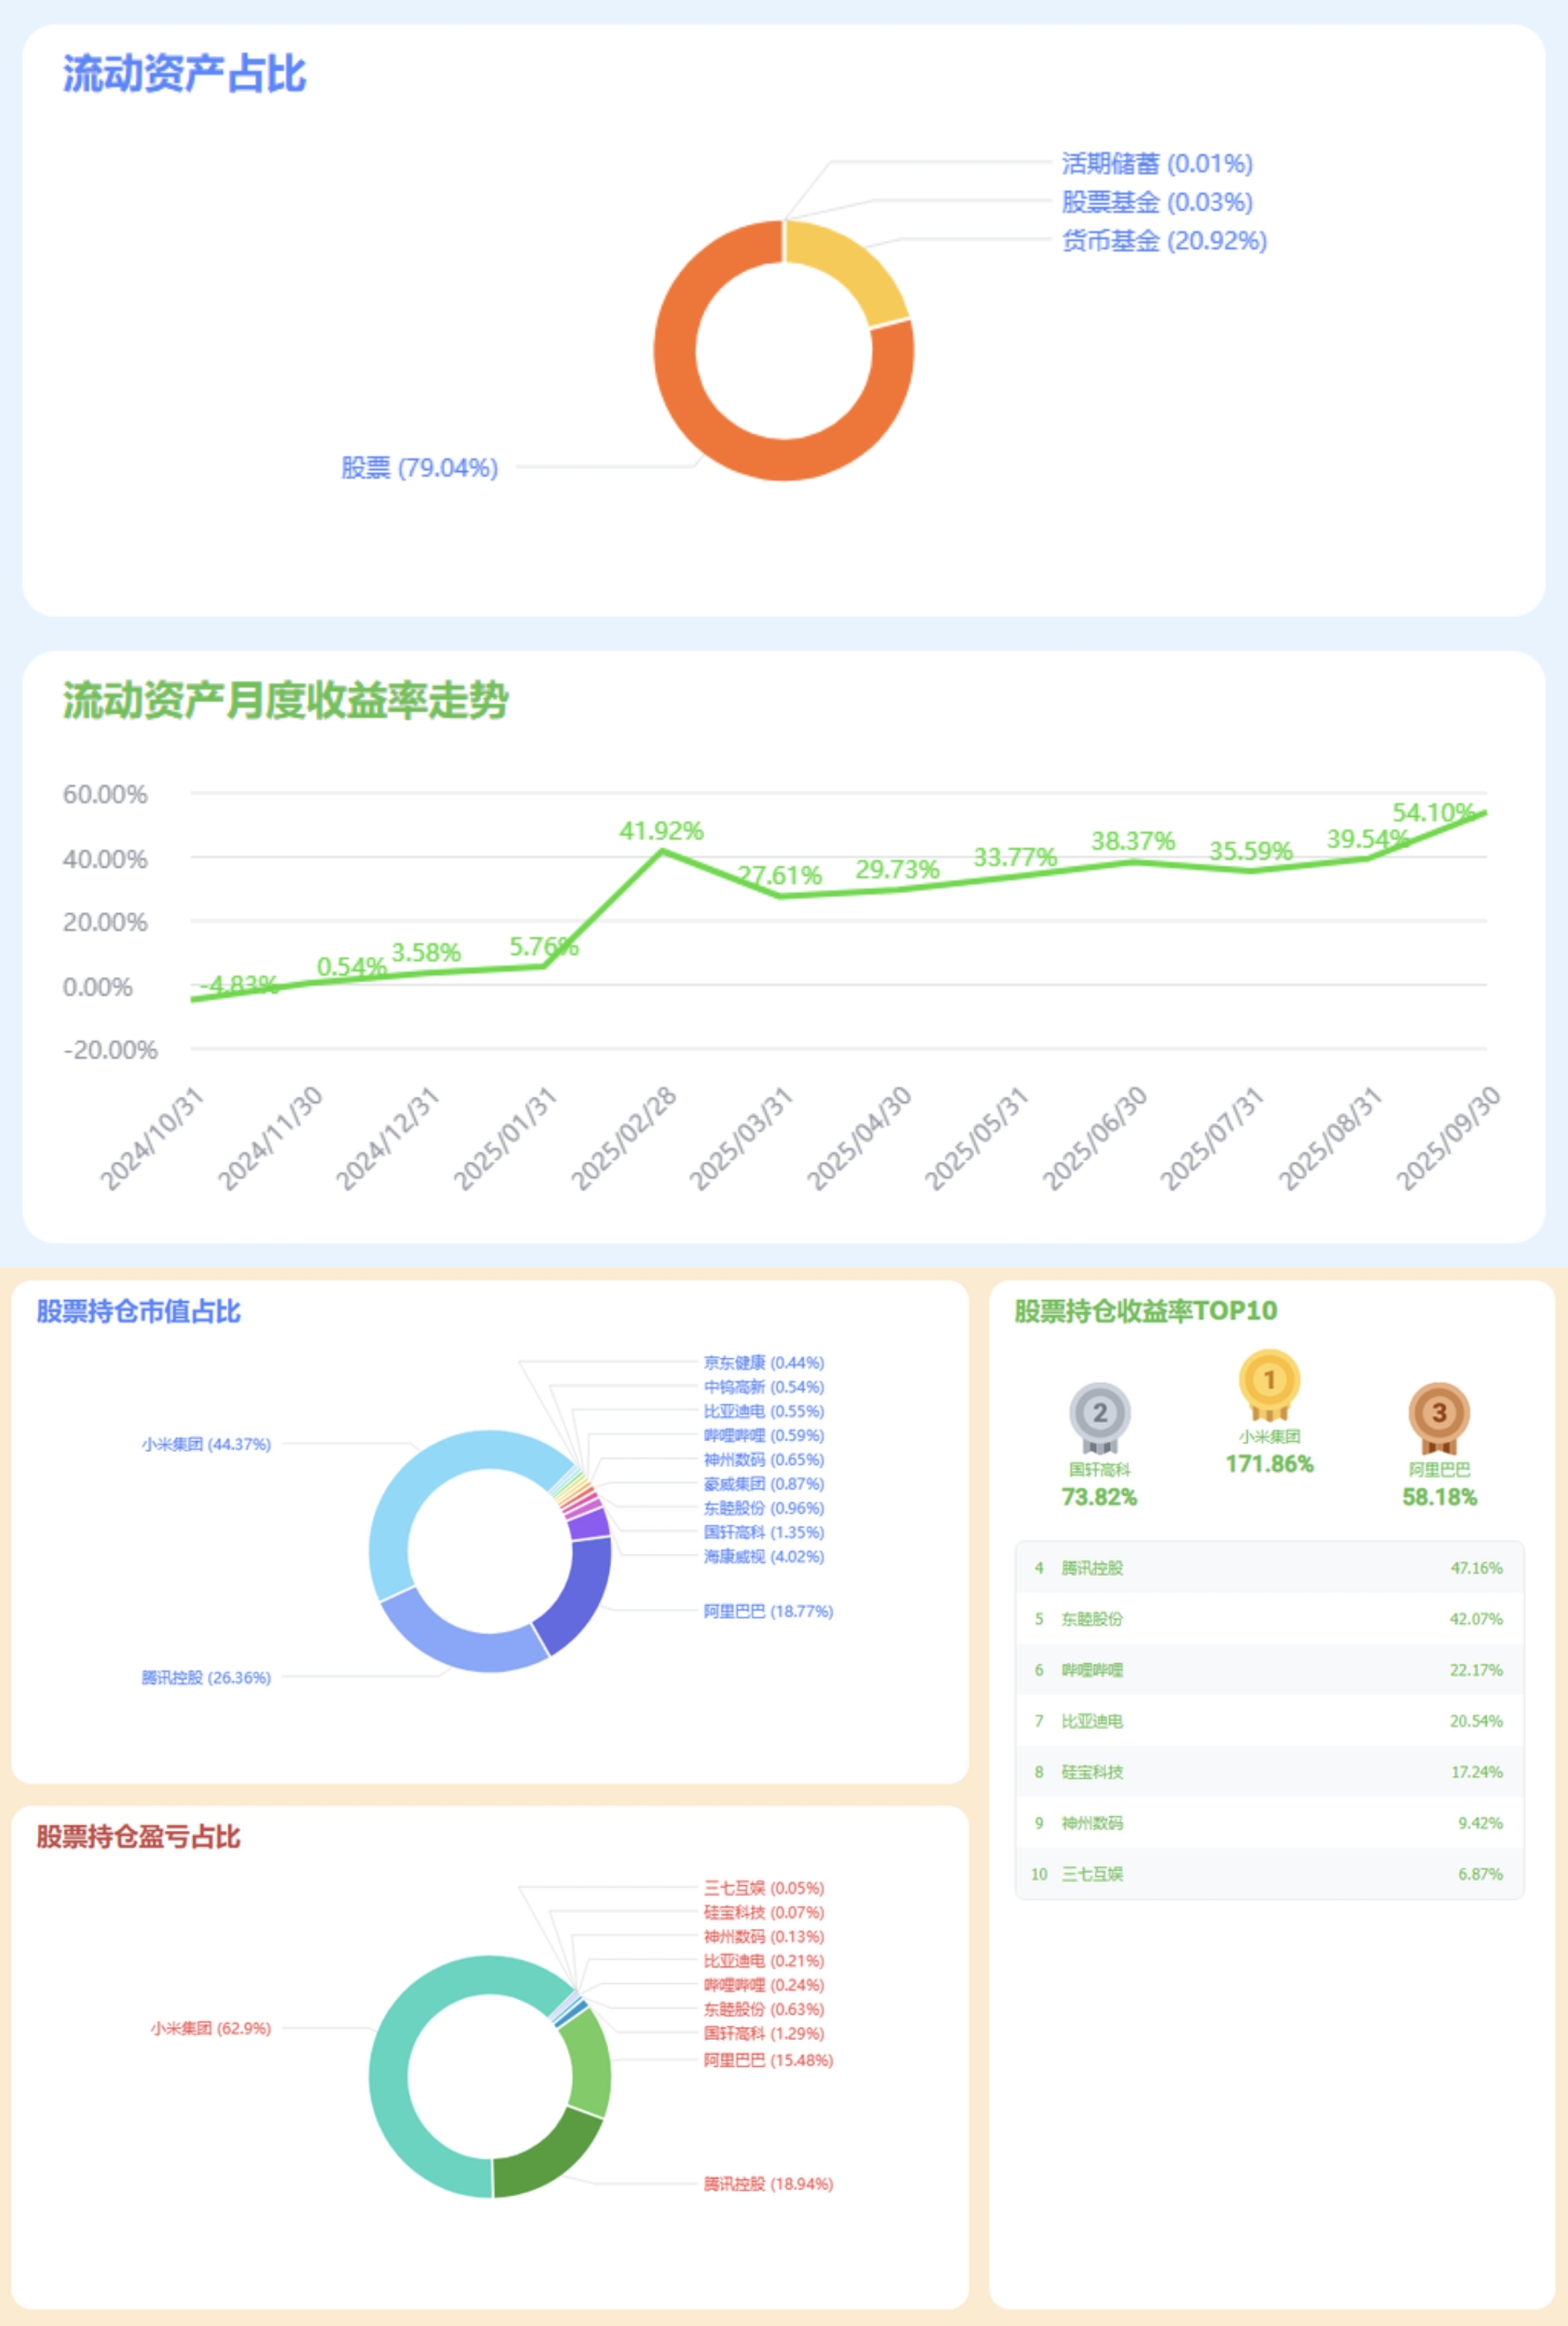
Task: Click the gold rank 1 medal icon
Action: 1269,1381
